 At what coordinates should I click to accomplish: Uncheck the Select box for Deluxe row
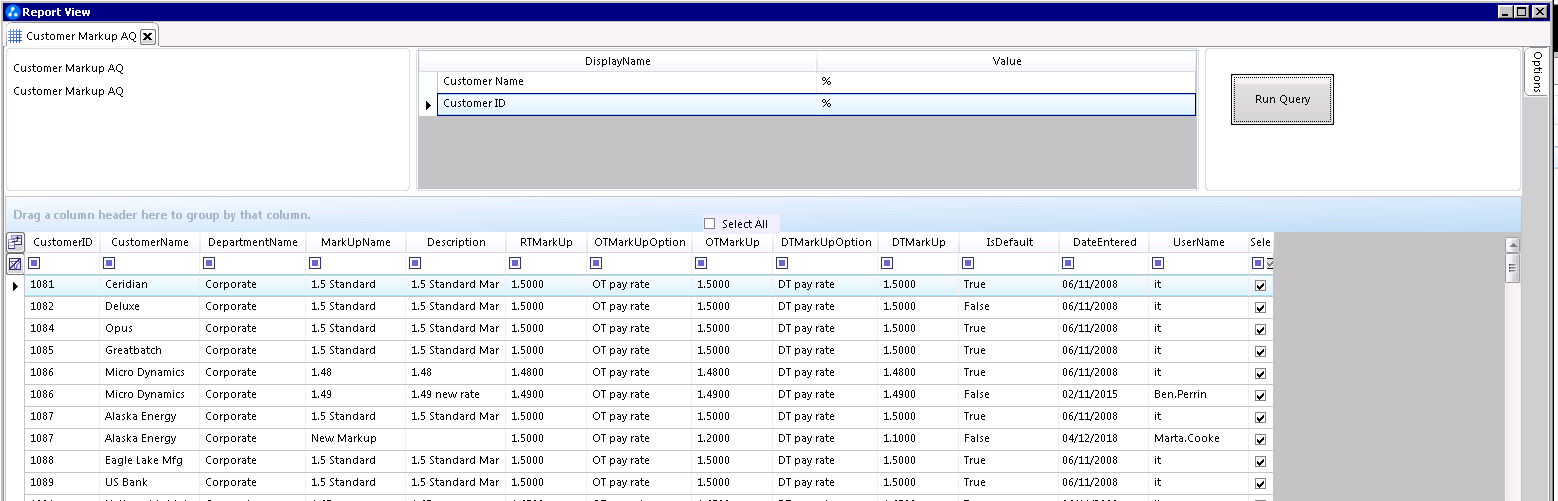pos(1260,307)
